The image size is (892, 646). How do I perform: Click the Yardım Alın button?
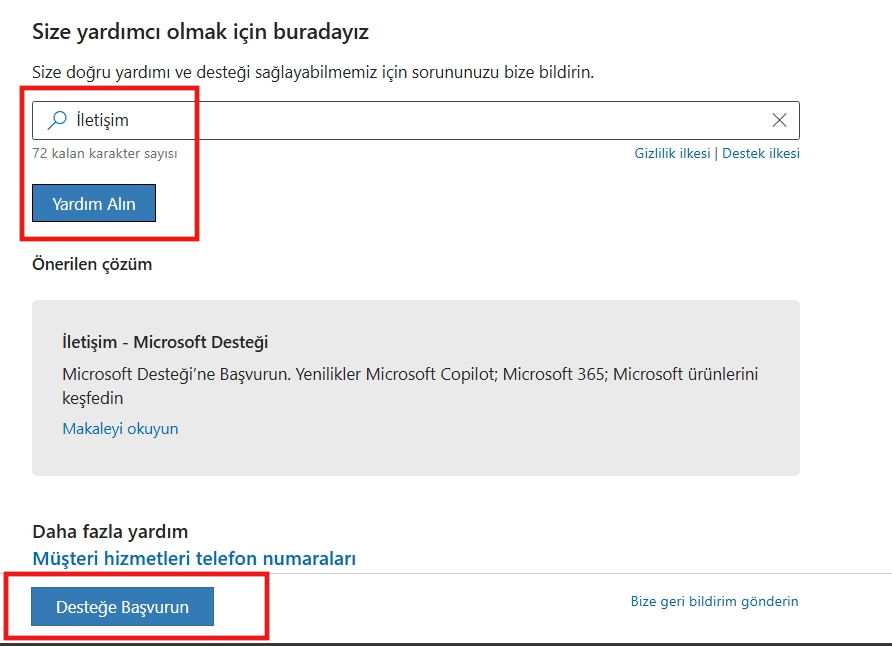pos(94,203)
